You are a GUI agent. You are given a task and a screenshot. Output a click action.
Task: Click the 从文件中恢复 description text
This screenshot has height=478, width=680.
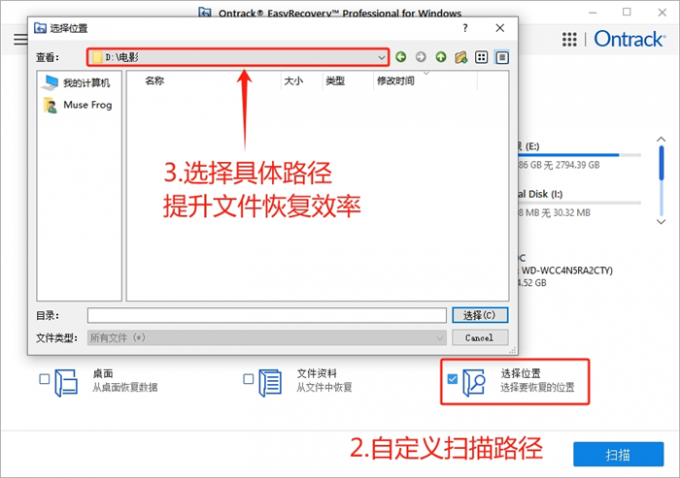[324, 387]
